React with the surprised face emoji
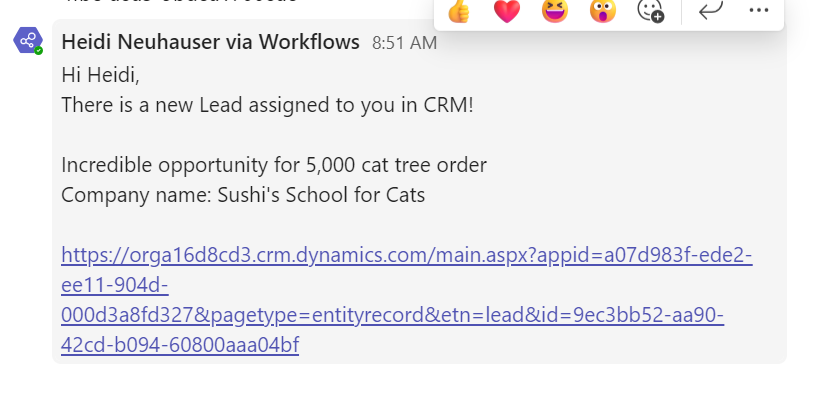The height and width of the screenshot is (399, 816). (x=603, y=10)
